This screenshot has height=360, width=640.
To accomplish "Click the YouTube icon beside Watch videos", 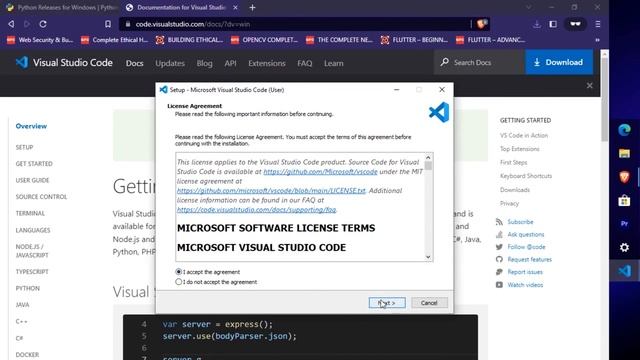I will (499, 285).
